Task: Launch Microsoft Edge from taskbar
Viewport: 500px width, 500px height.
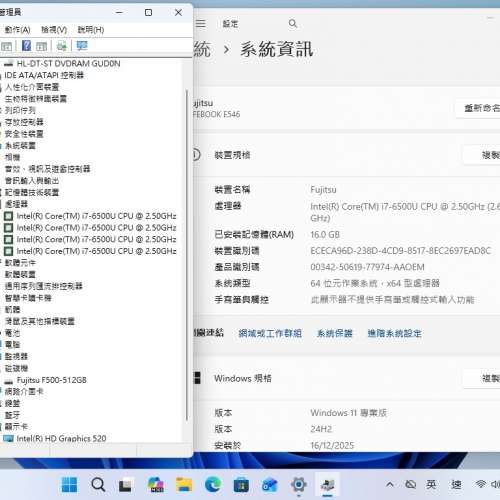Action: coord(213,485)
